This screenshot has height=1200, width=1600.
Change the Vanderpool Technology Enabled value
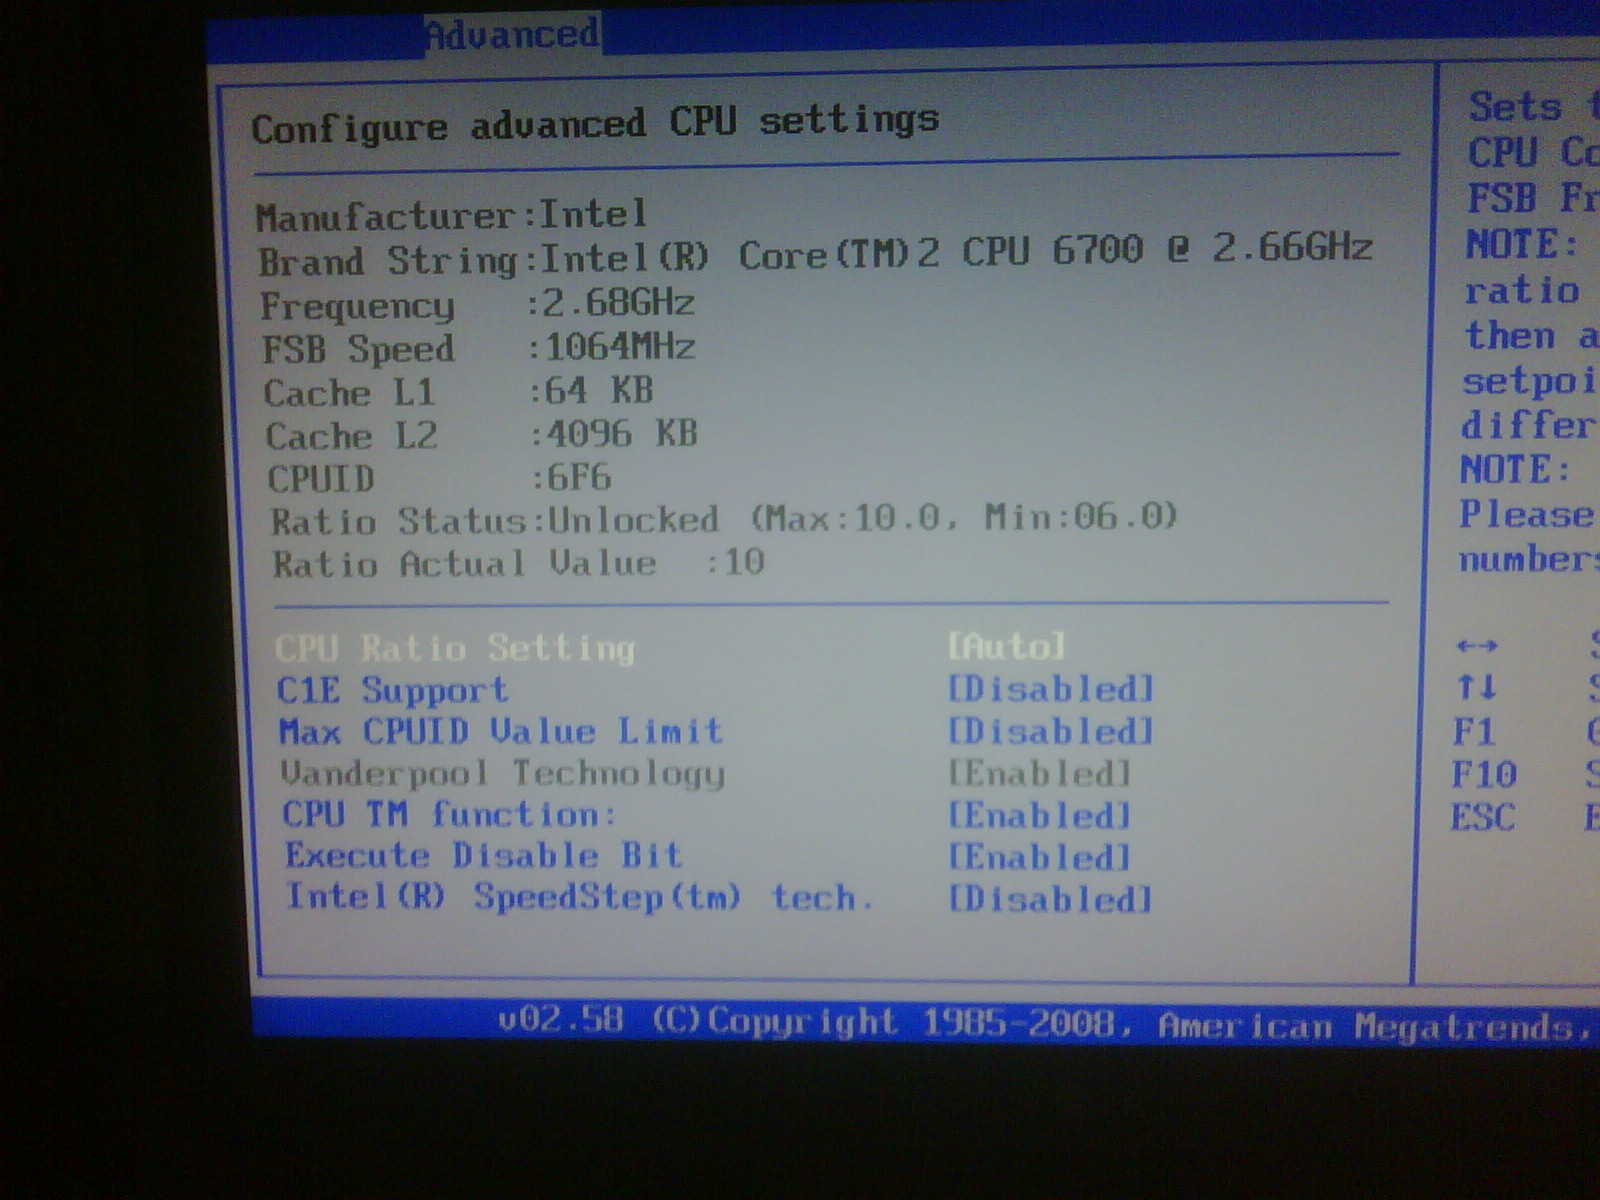pyautogui.click(x=1039, y=773)
